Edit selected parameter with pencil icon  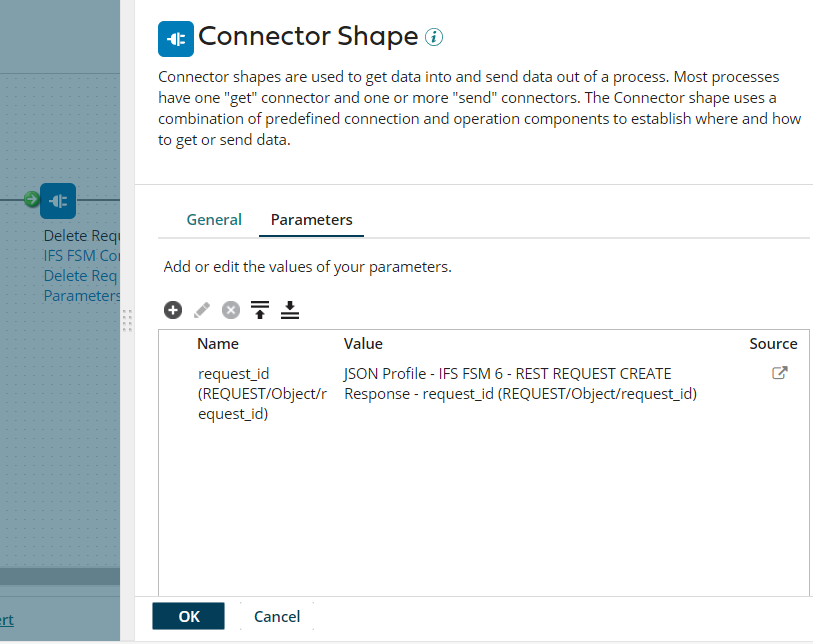pyautogui.click(x=202, y=310)
